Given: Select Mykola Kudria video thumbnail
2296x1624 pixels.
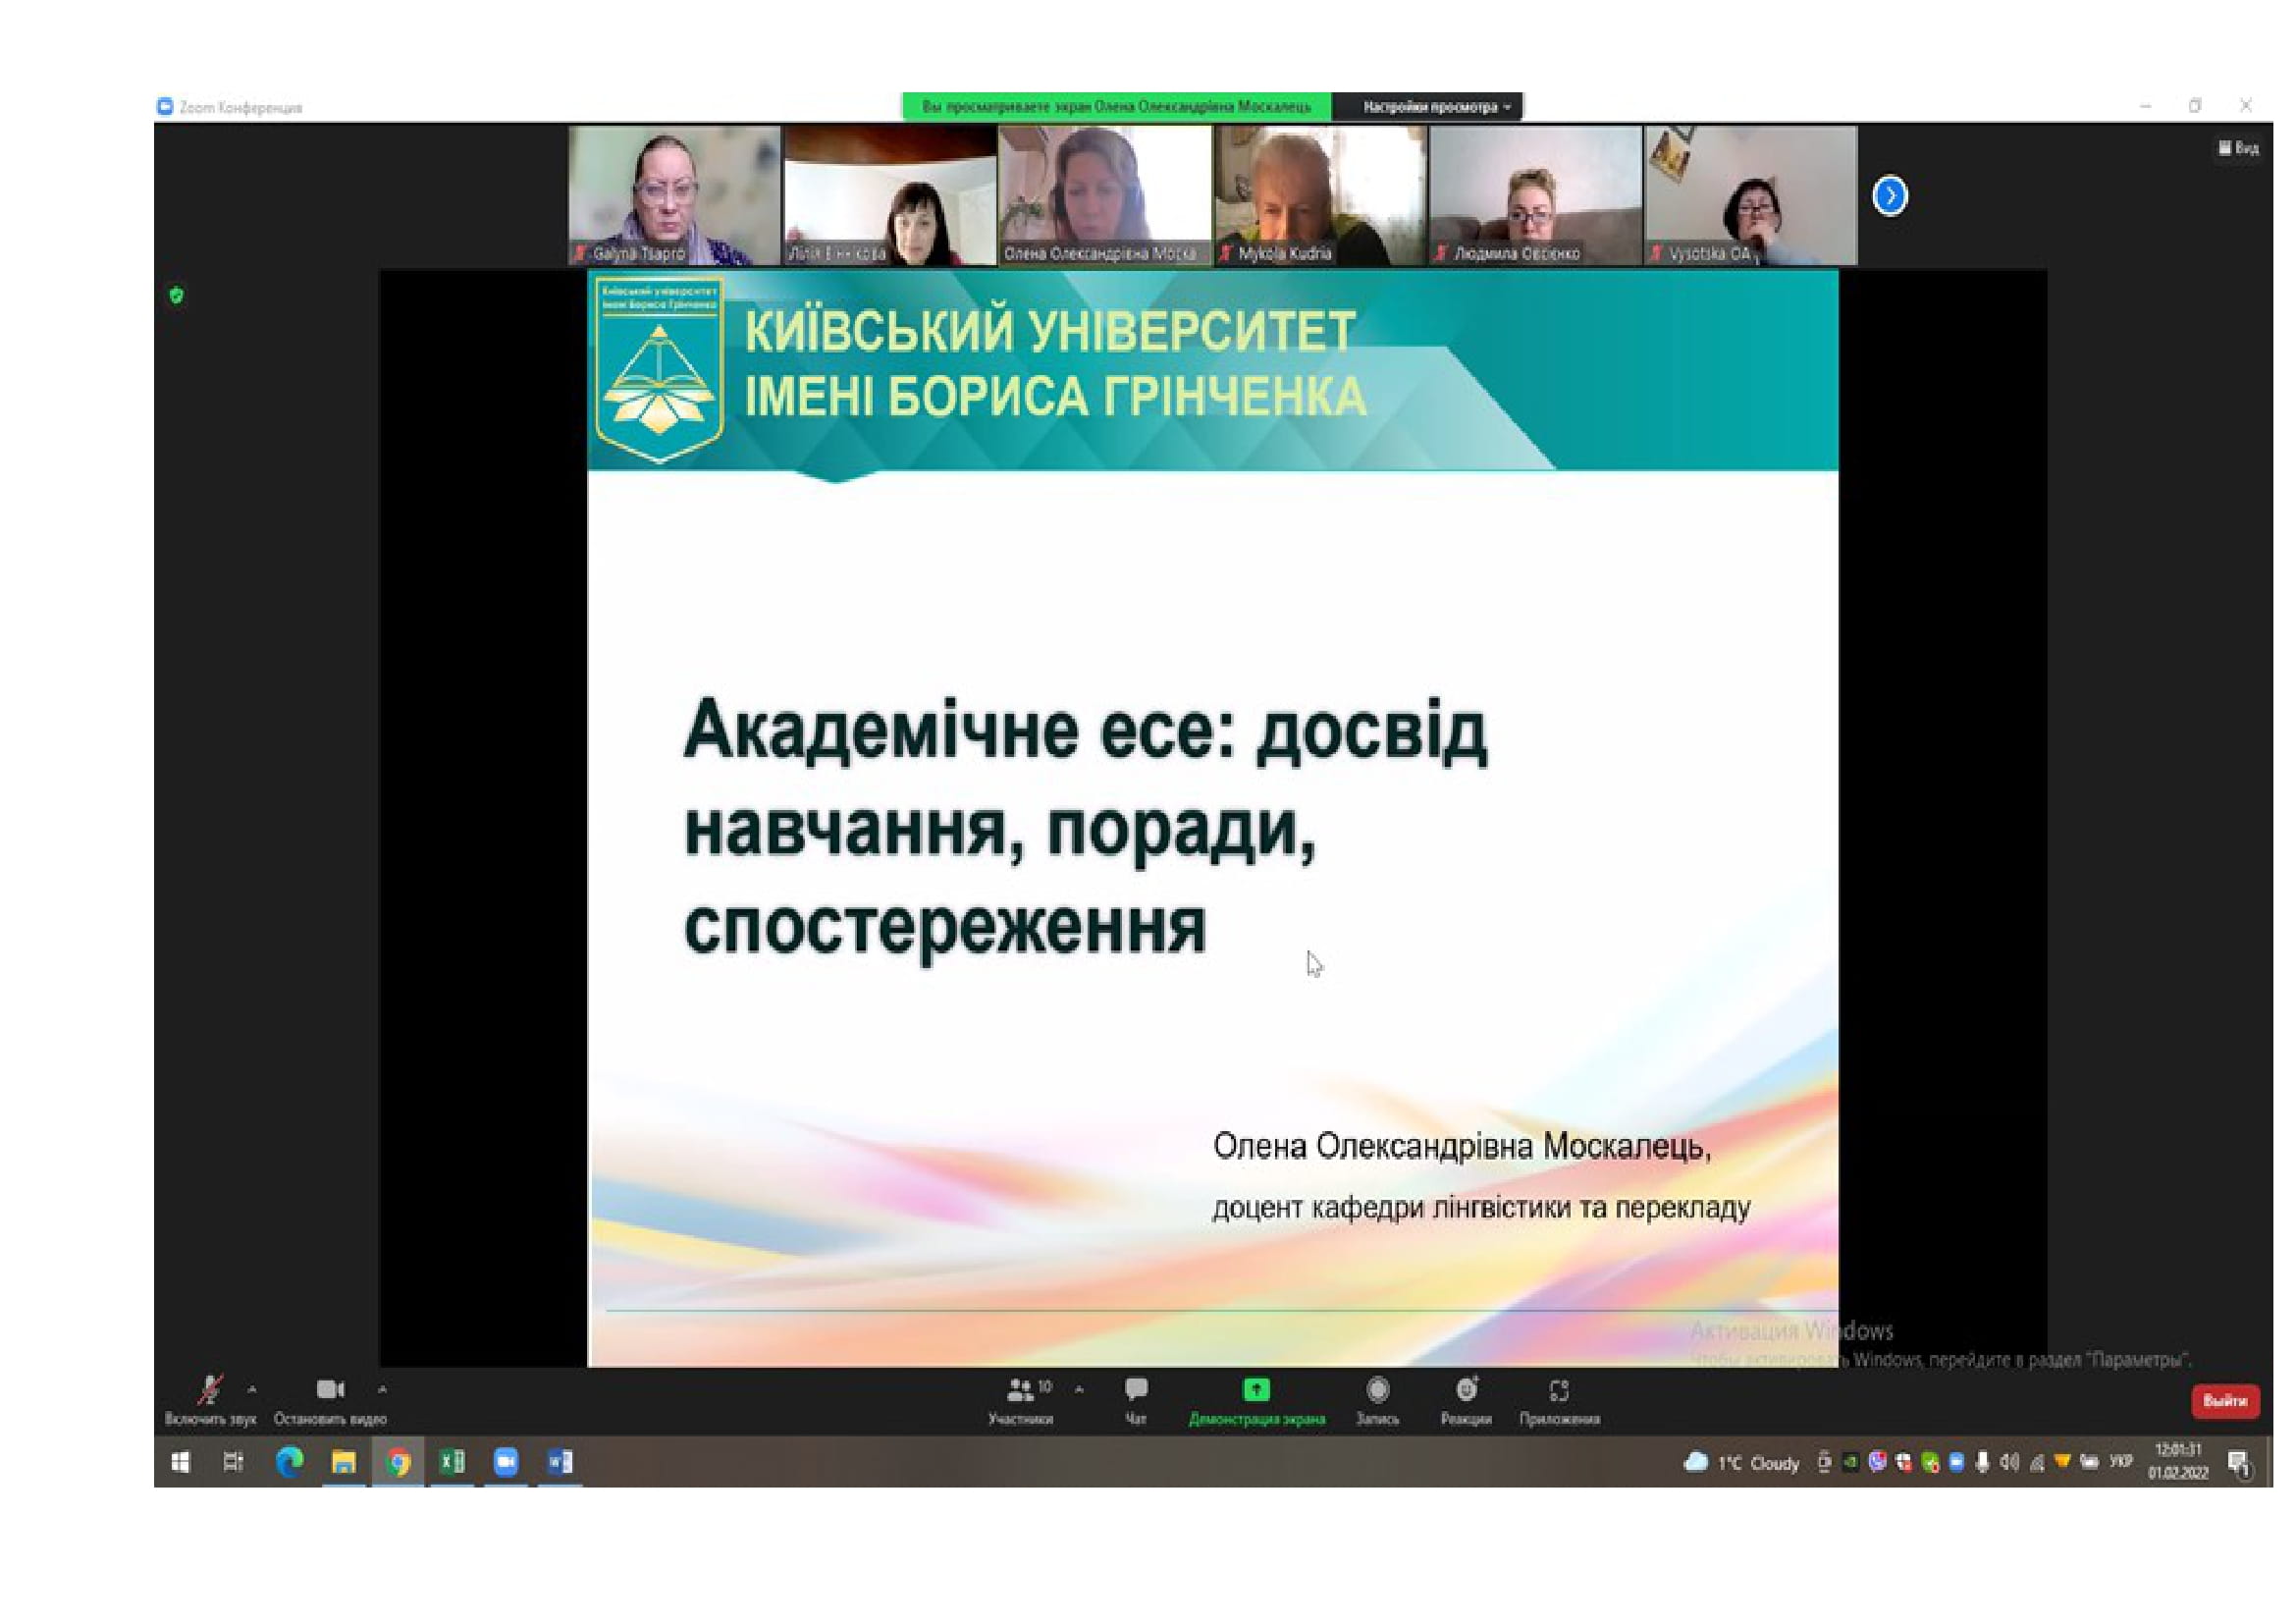Looking at the screenshot, I should tap(1320, 195).
